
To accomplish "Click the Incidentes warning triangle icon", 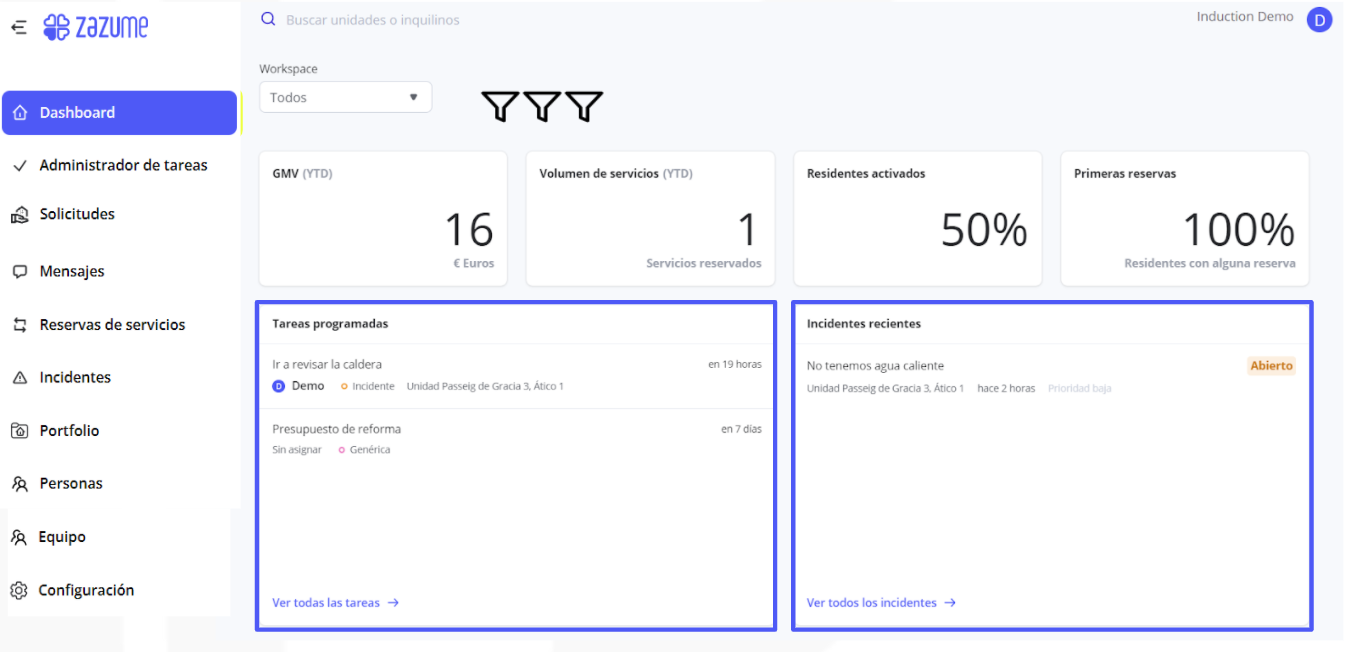I will coord(20,378).
